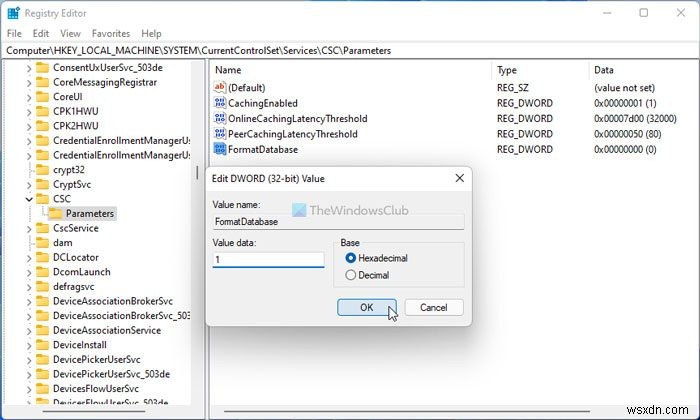Click the PeerCachingLatencyThreshold DWORD icon

[220, 134]
